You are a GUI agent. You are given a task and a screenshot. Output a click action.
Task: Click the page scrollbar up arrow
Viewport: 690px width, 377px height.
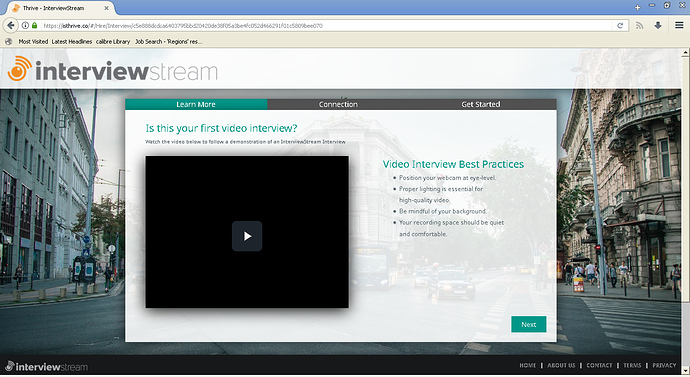coord(685,53)
